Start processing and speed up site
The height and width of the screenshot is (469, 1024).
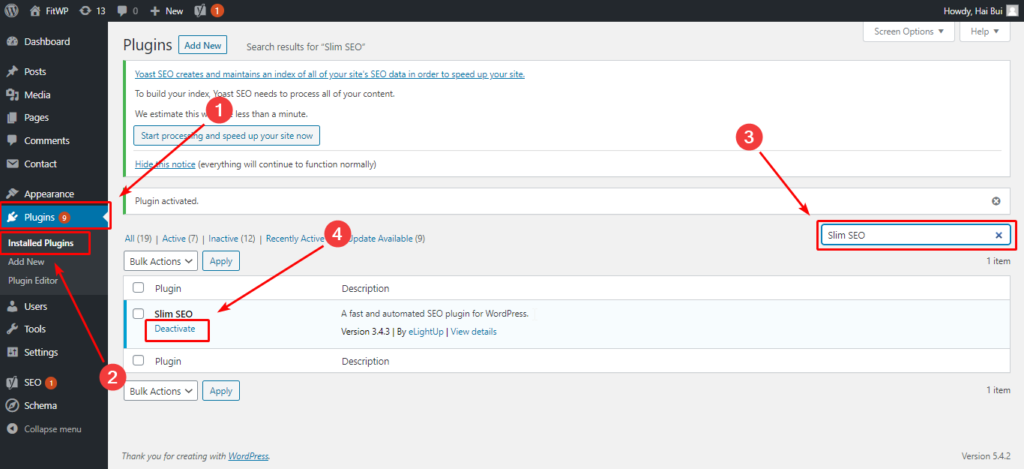tap(226, 136)
